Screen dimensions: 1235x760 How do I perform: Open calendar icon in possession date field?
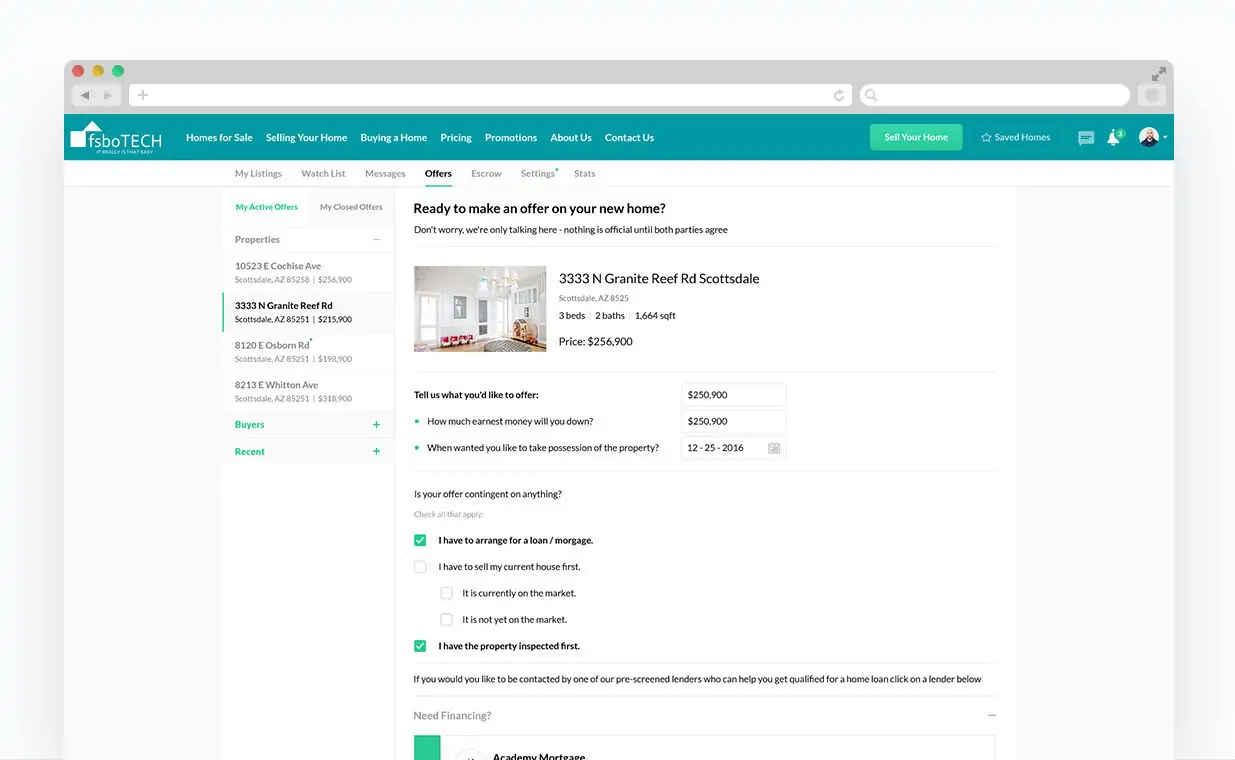774,448
